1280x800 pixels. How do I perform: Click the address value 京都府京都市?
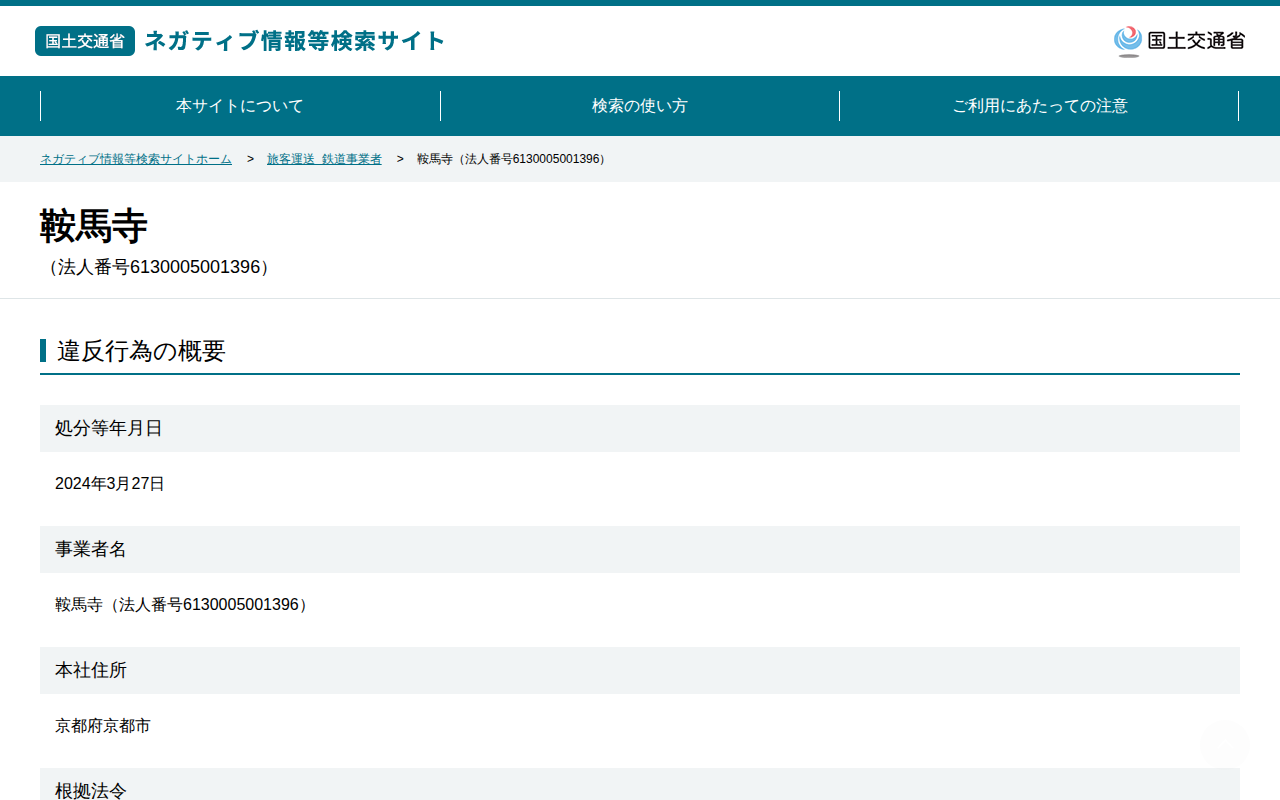coord(103,726)
